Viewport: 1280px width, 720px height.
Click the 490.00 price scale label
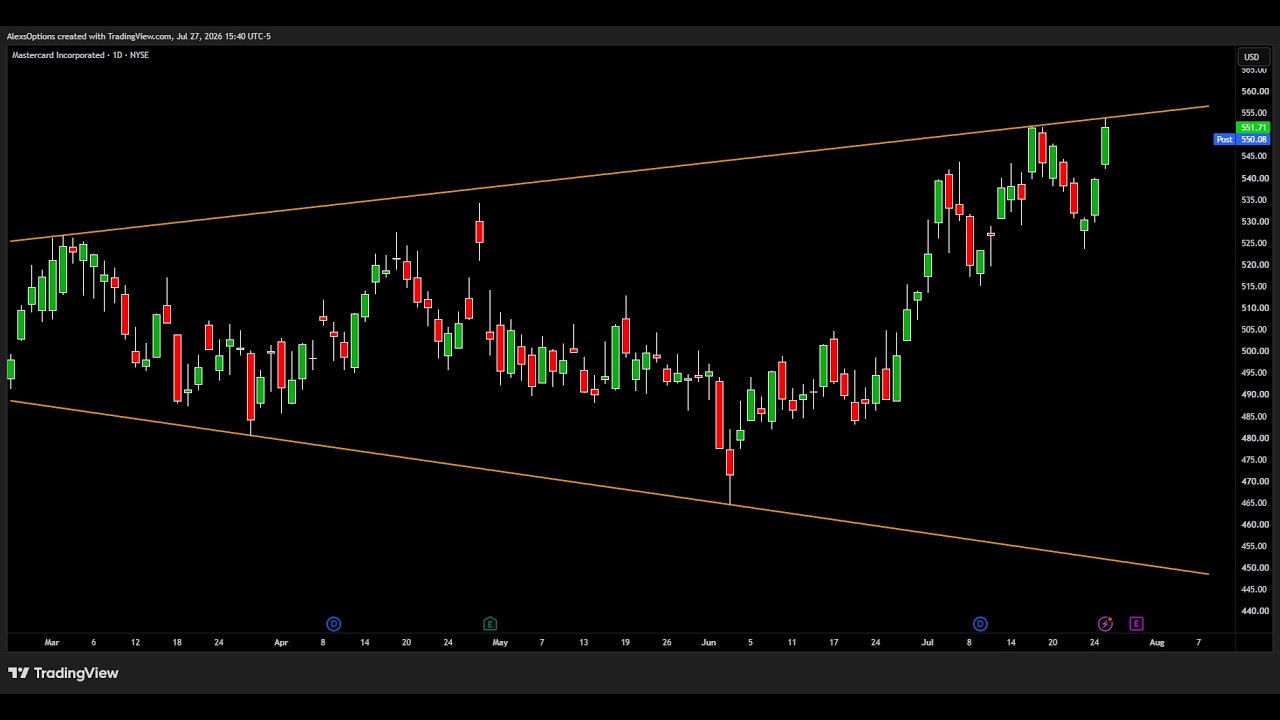coord(1254,395)
